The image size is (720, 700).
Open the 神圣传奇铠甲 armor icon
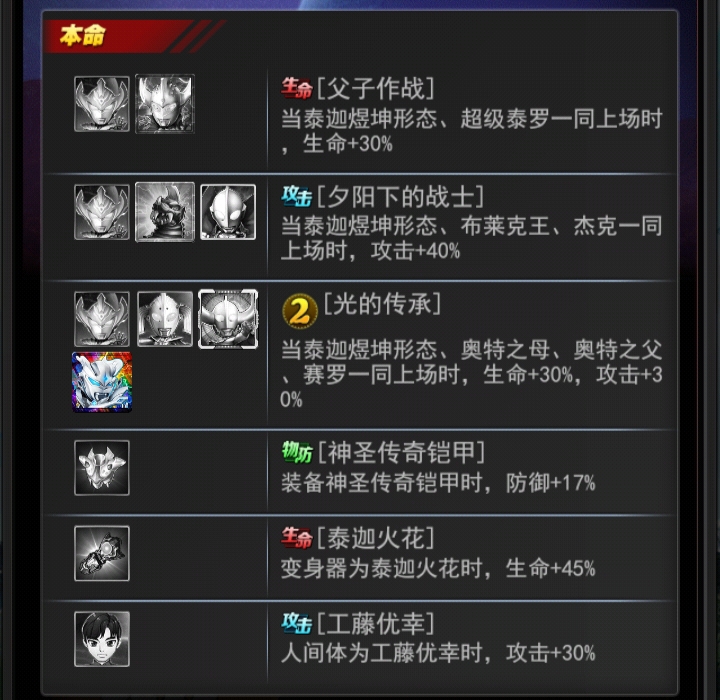102,468
